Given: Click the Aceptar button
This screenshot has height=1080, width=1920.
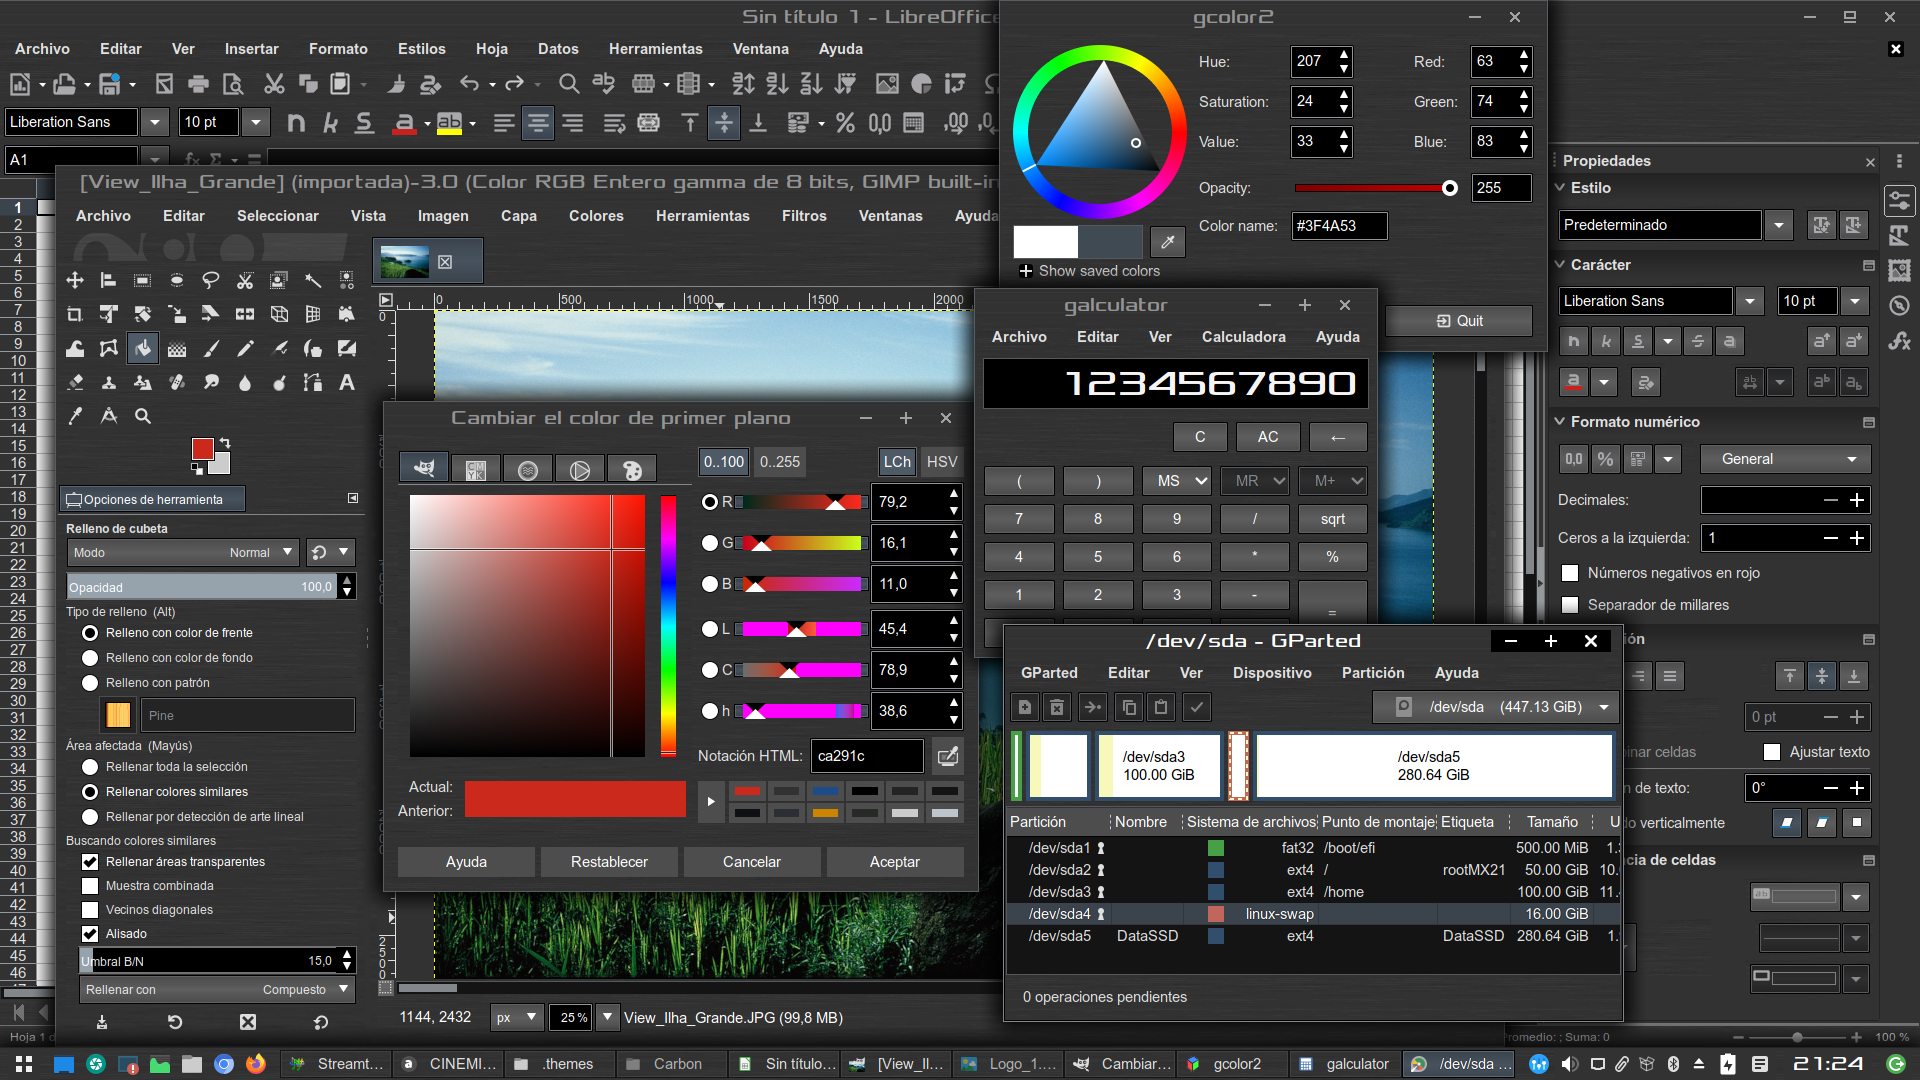Looking at the screenshot, I should tap(895, 862).
